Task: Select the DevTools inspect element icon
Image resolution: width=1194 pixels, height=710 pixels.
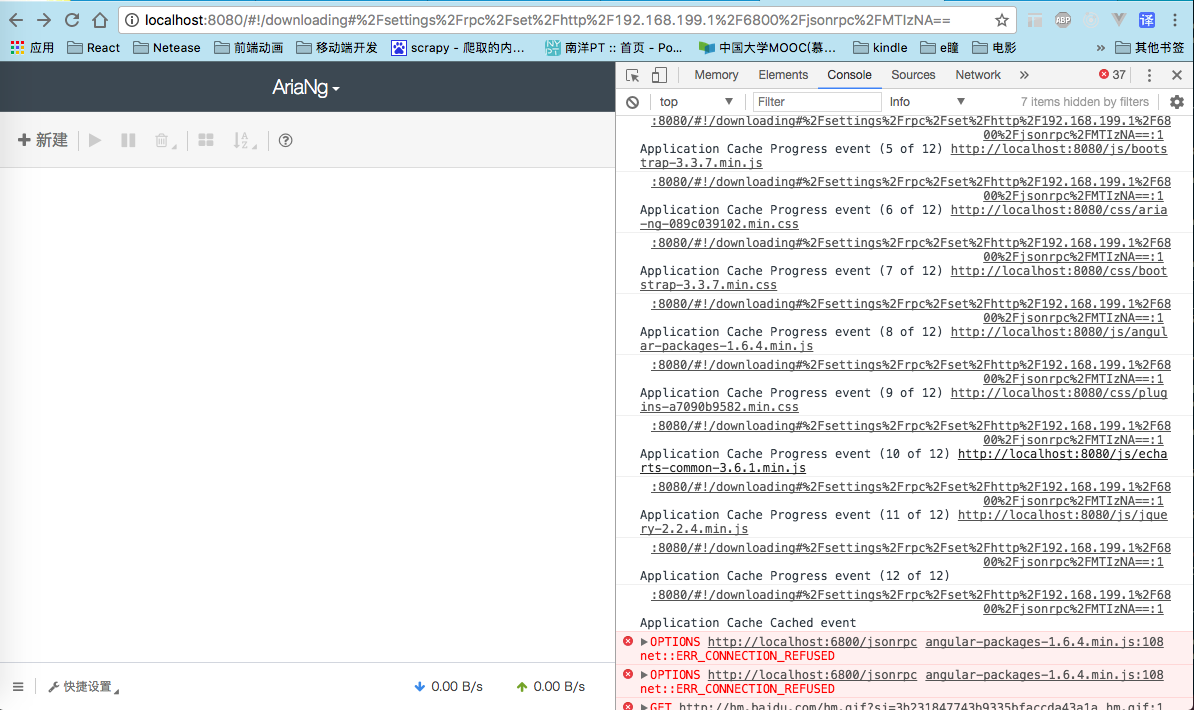Action: tap(631, 74)
